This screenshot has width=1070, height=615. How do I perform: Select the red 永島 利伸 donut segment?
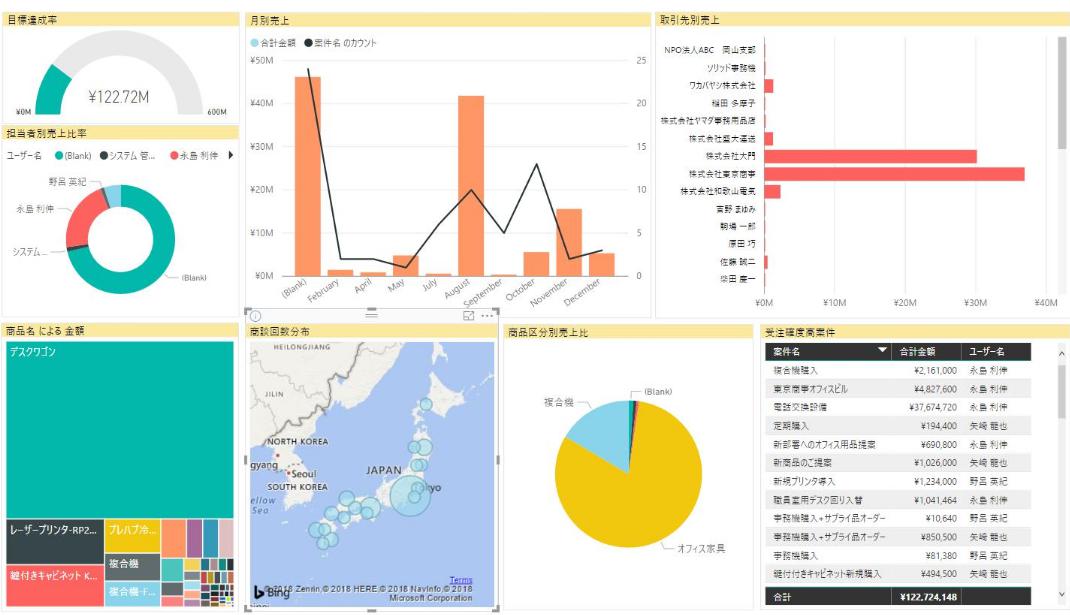[x=82, y=218]
